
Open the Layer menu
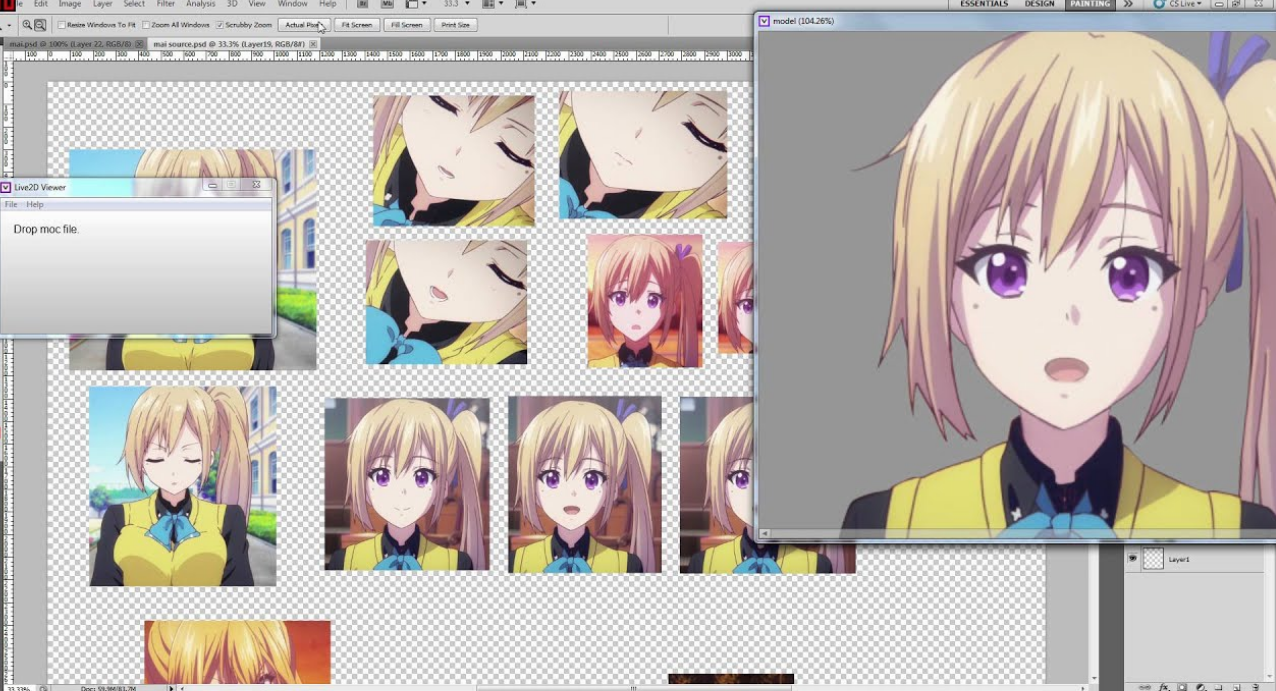click(103, 4)
